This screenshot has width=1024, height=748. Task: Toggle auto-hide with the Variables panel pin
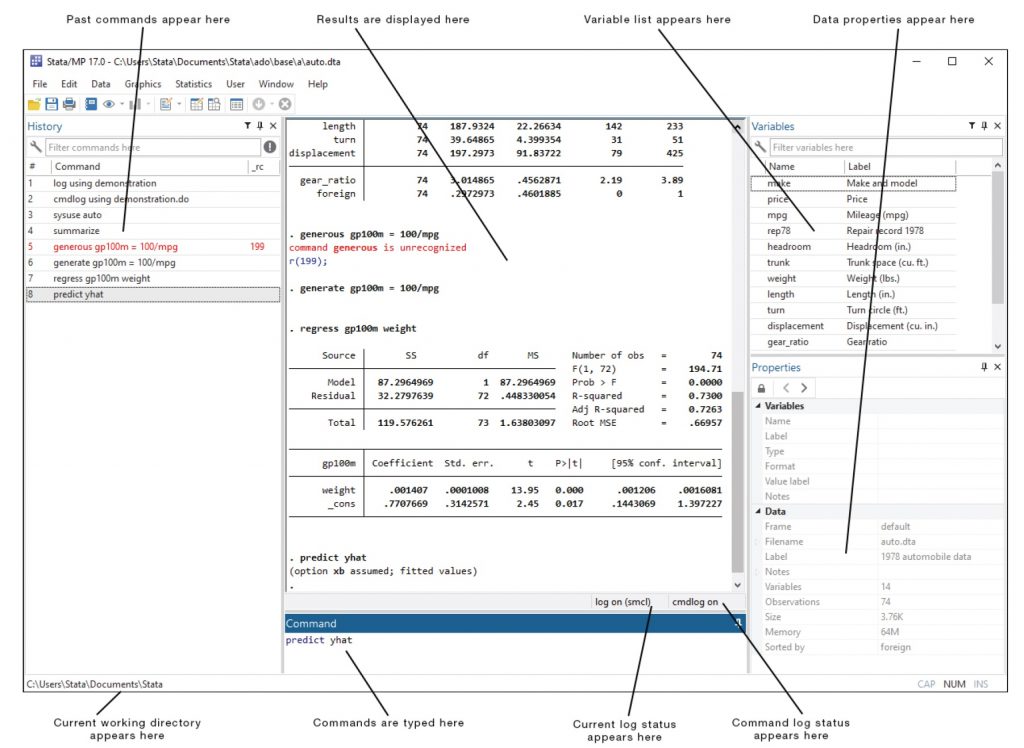pos(983,126)
